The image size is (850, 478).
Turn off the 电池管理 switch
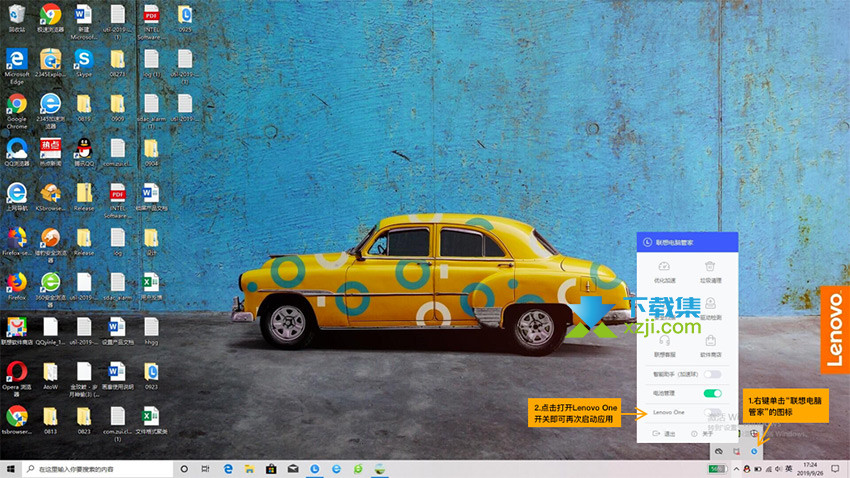712,393
